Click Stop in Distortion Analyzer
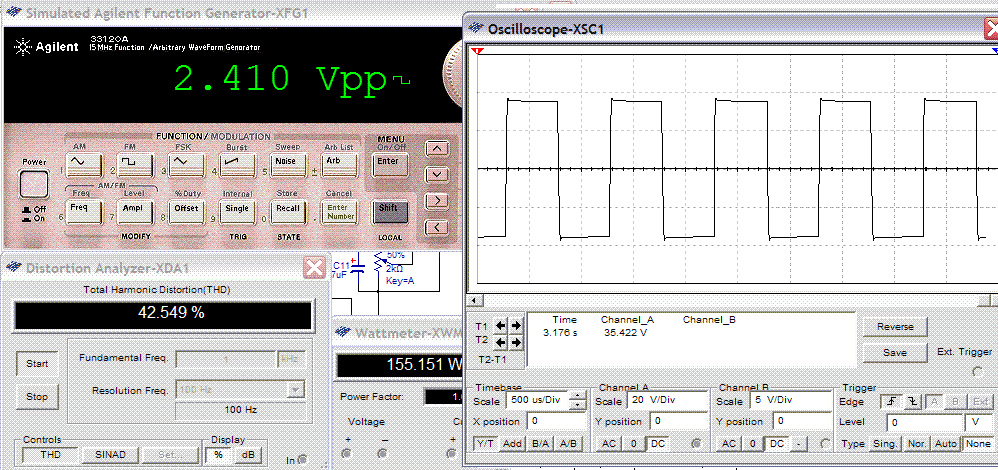This screenshot has width=998, height=470. coord(37,396)
